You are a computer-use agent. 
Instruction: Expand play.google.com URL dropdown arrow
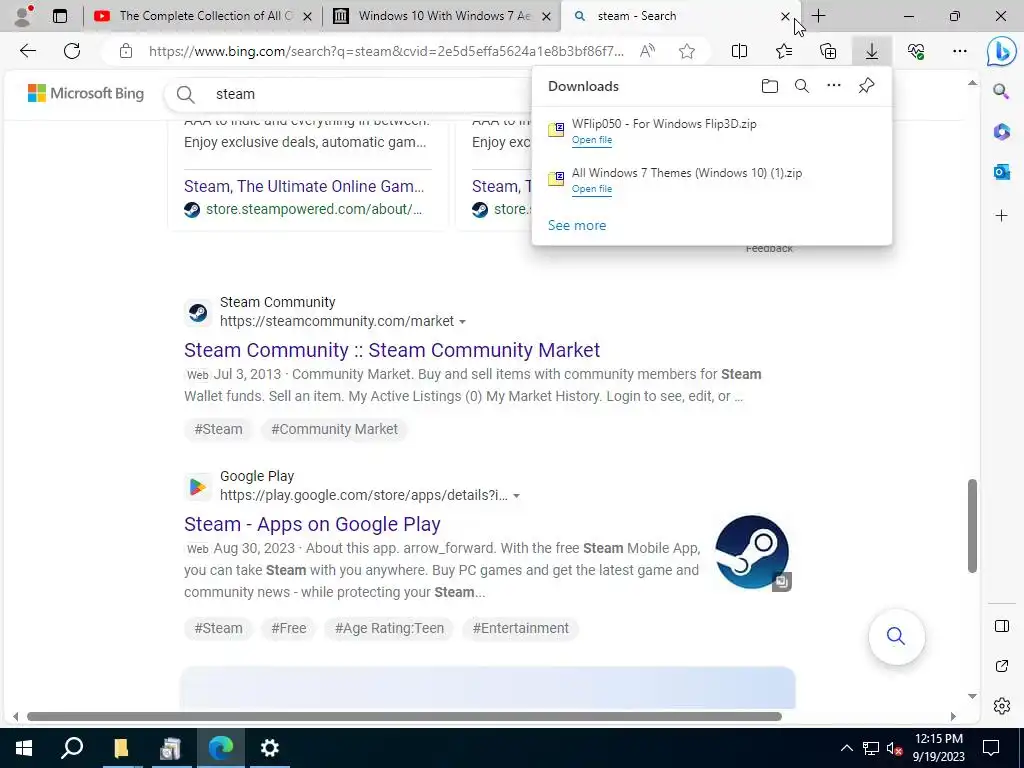(517, 496)
